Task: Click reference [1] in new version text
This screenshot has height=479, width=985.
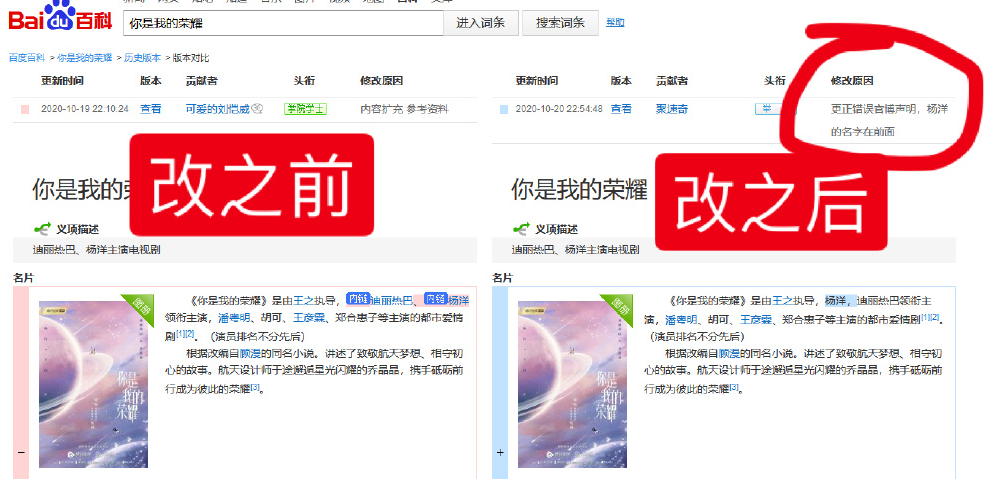Action: [925, 318]
